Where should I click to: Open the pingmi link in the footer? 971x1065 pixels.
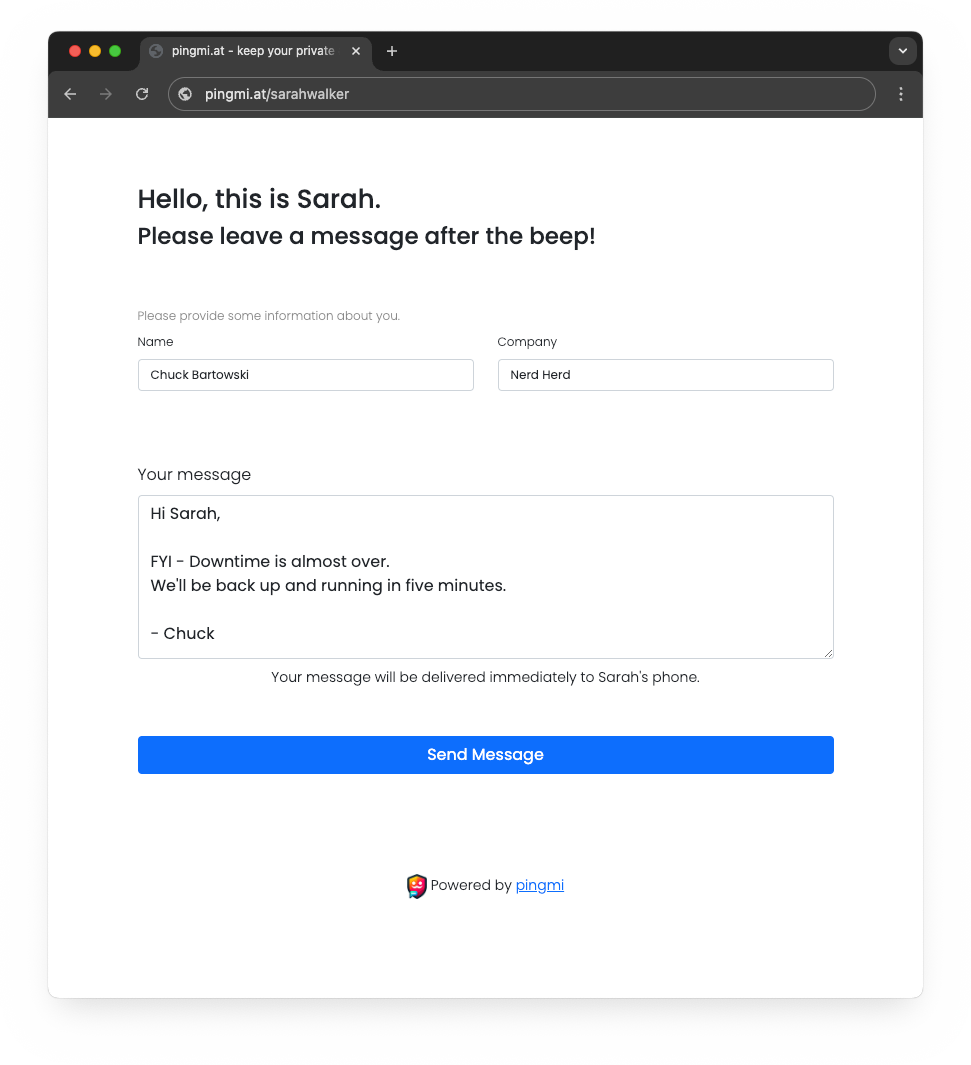point(540,885)
